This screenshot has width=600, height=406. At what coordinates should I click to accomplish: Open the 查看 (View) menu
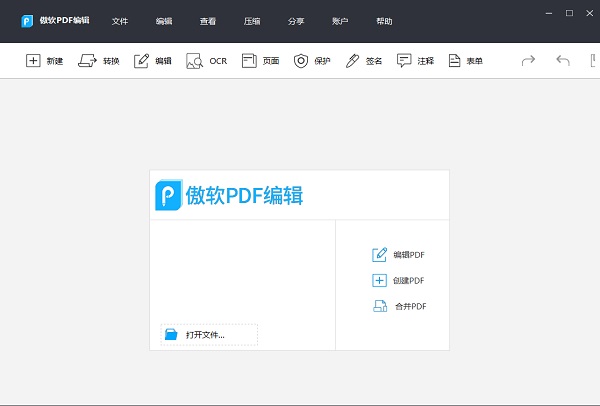[x=208, y=21]
